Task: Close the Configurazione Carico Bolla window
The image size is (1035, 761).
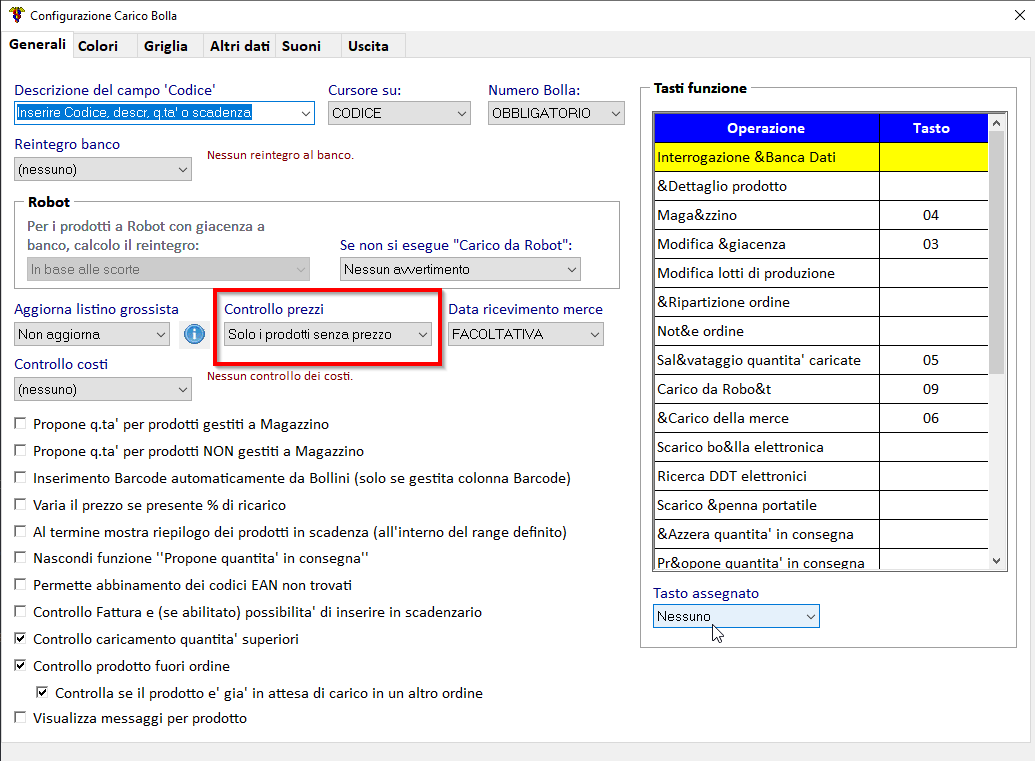Action: tap(1019, 15)
